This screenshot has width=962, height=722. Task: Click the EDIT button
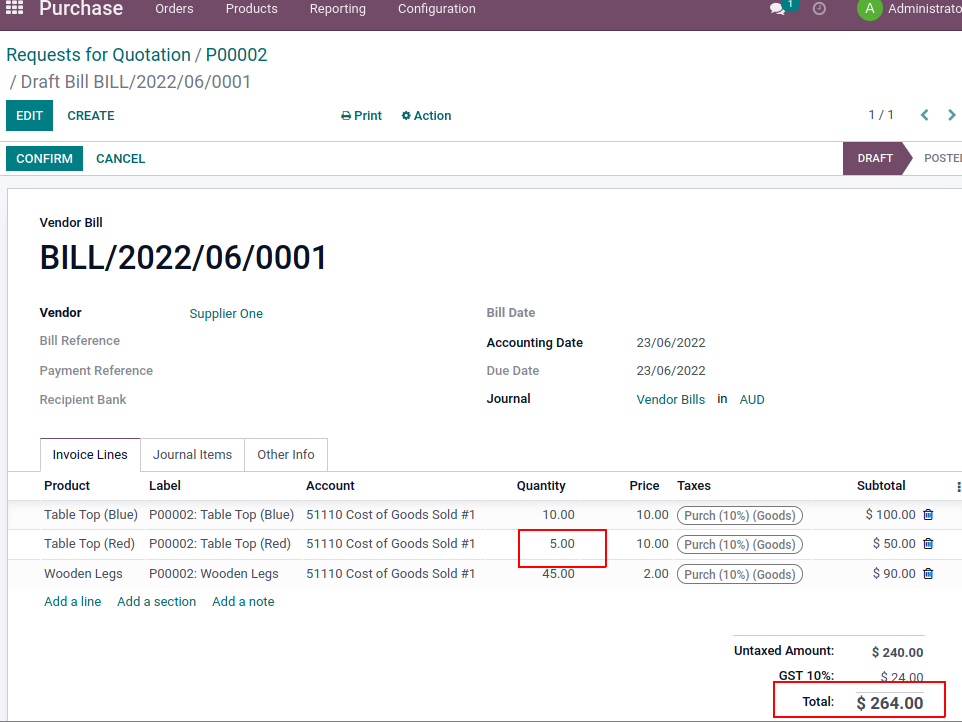[29, 115]
